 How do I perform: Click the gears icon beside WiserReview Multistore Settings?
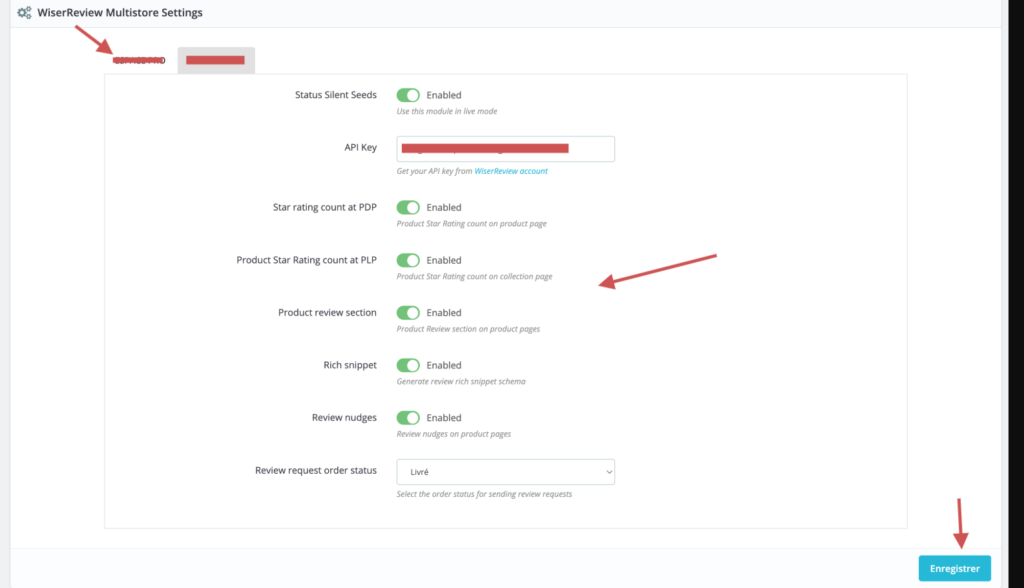24,13
